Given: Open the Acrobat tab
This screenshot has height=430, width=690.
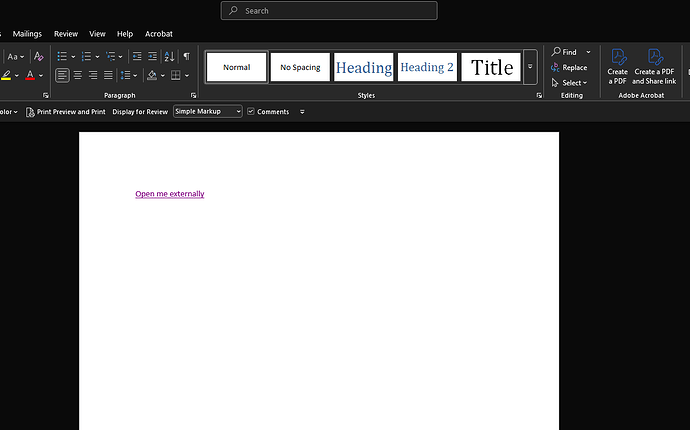Looking at the screenshot, I should click(x=159, y=34).
